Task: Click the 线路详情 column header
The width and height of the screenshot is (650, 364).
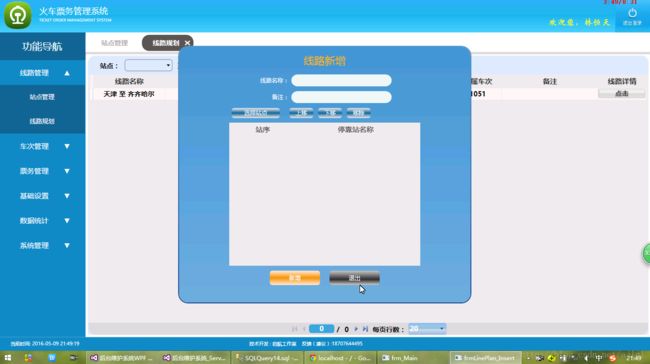Action: [x=622, y=81]
